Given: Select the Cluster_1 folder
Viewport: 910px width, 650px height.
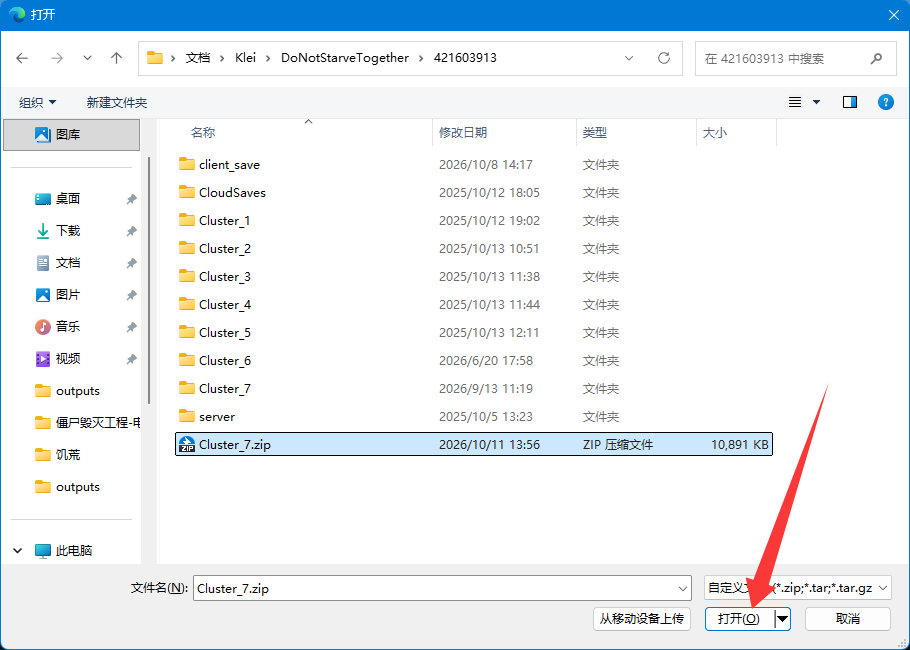Looking at the screenshot, I should (474, 221).
